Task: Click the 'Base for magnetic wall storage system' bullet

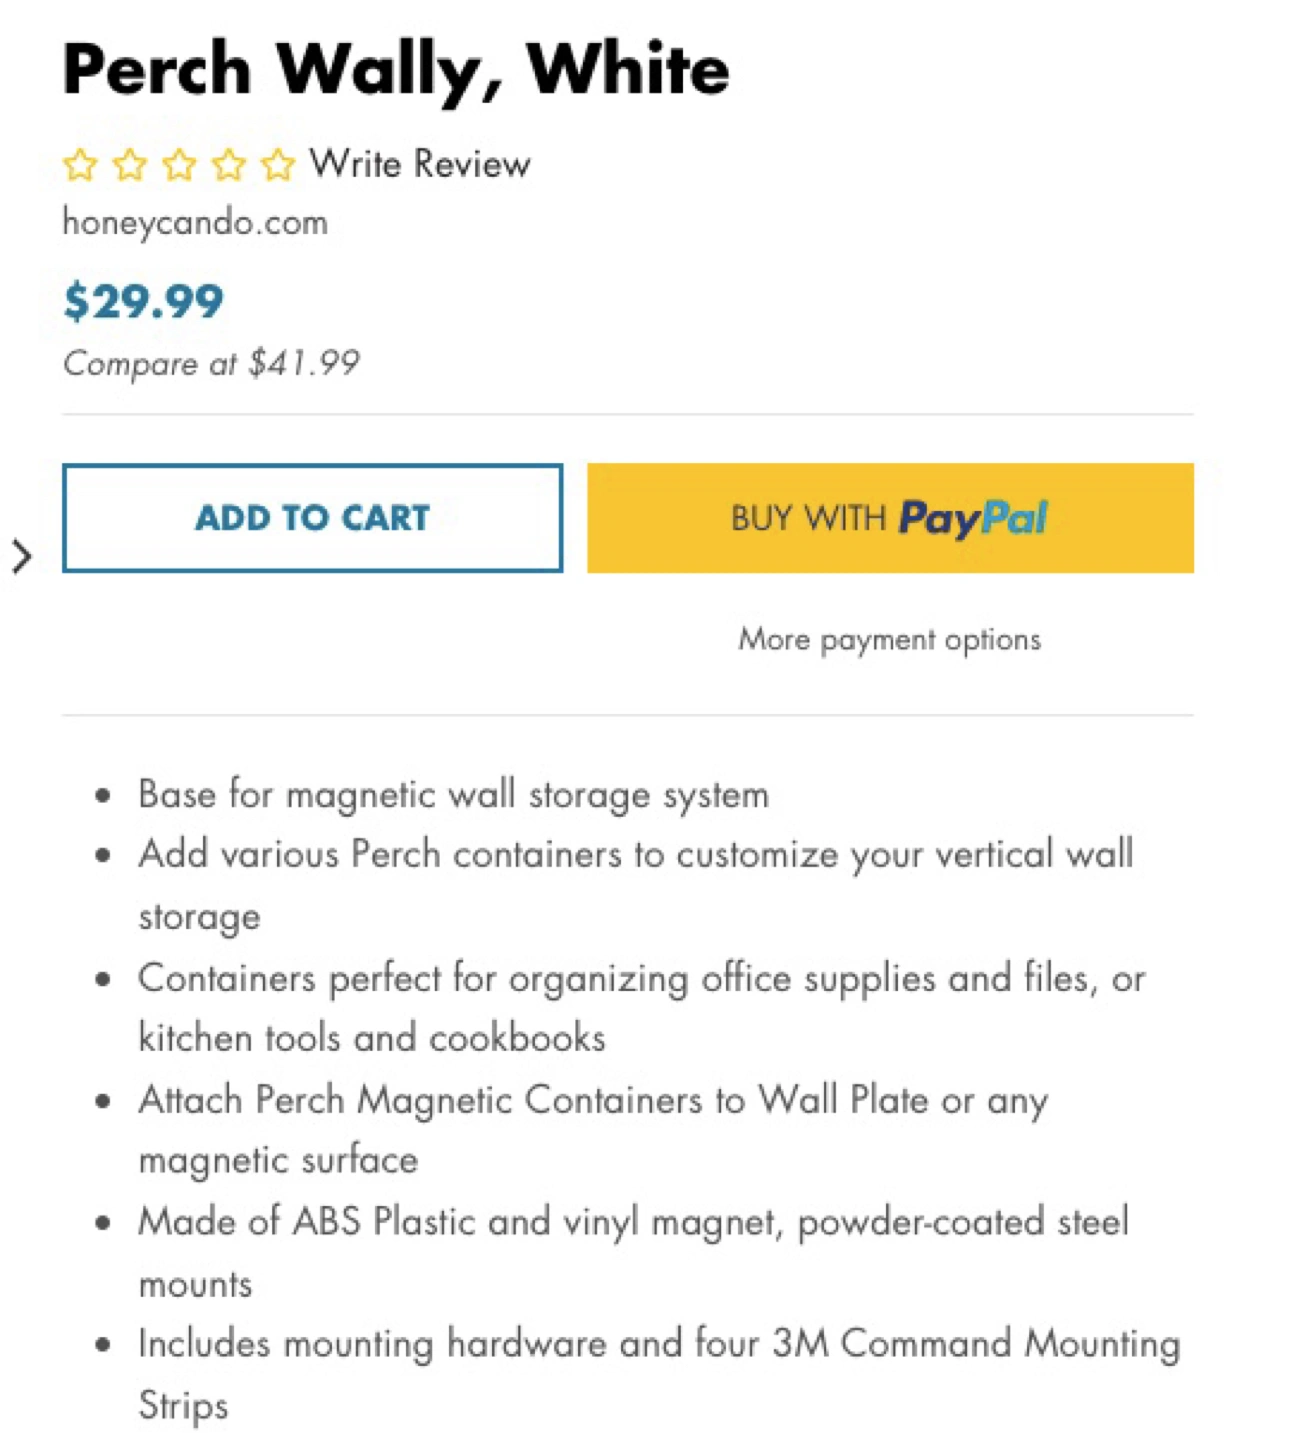Action: pos(453,795)
